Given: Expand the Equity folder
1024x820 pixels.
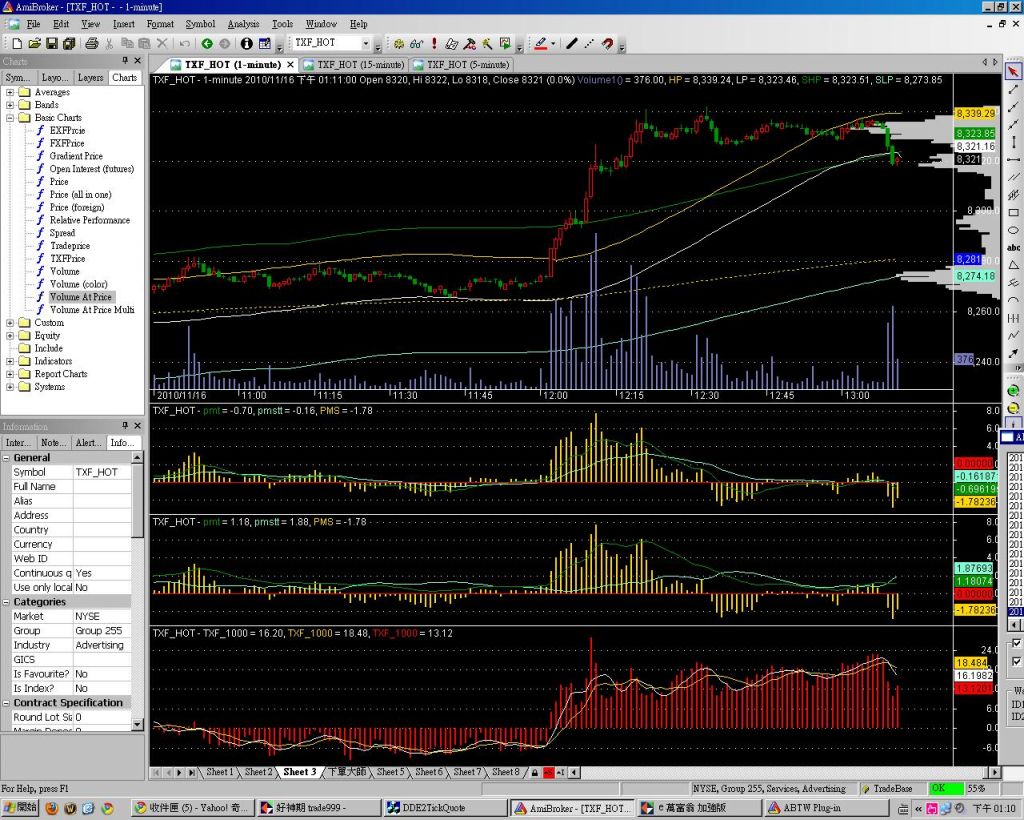Looking at the screenshot, I should pyautogui.click(x=10, y=336).
